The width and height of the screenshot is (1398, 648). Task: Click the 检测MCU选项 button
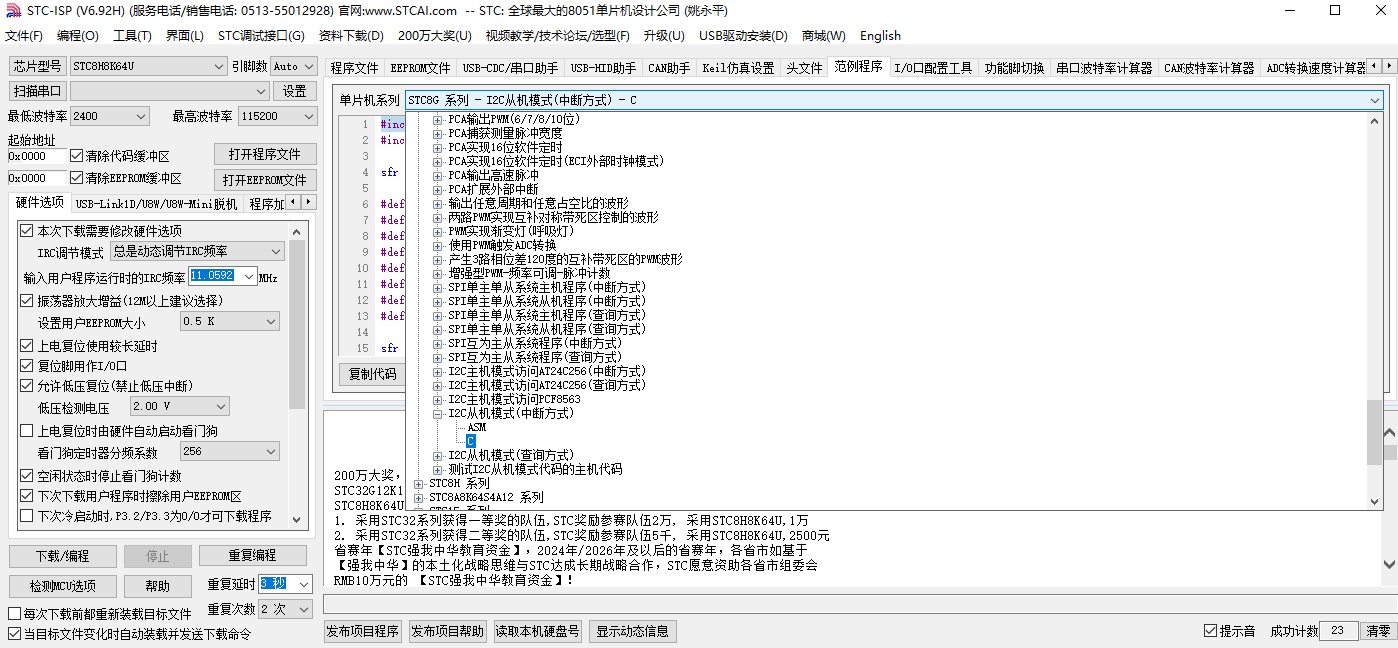(62, 586)
